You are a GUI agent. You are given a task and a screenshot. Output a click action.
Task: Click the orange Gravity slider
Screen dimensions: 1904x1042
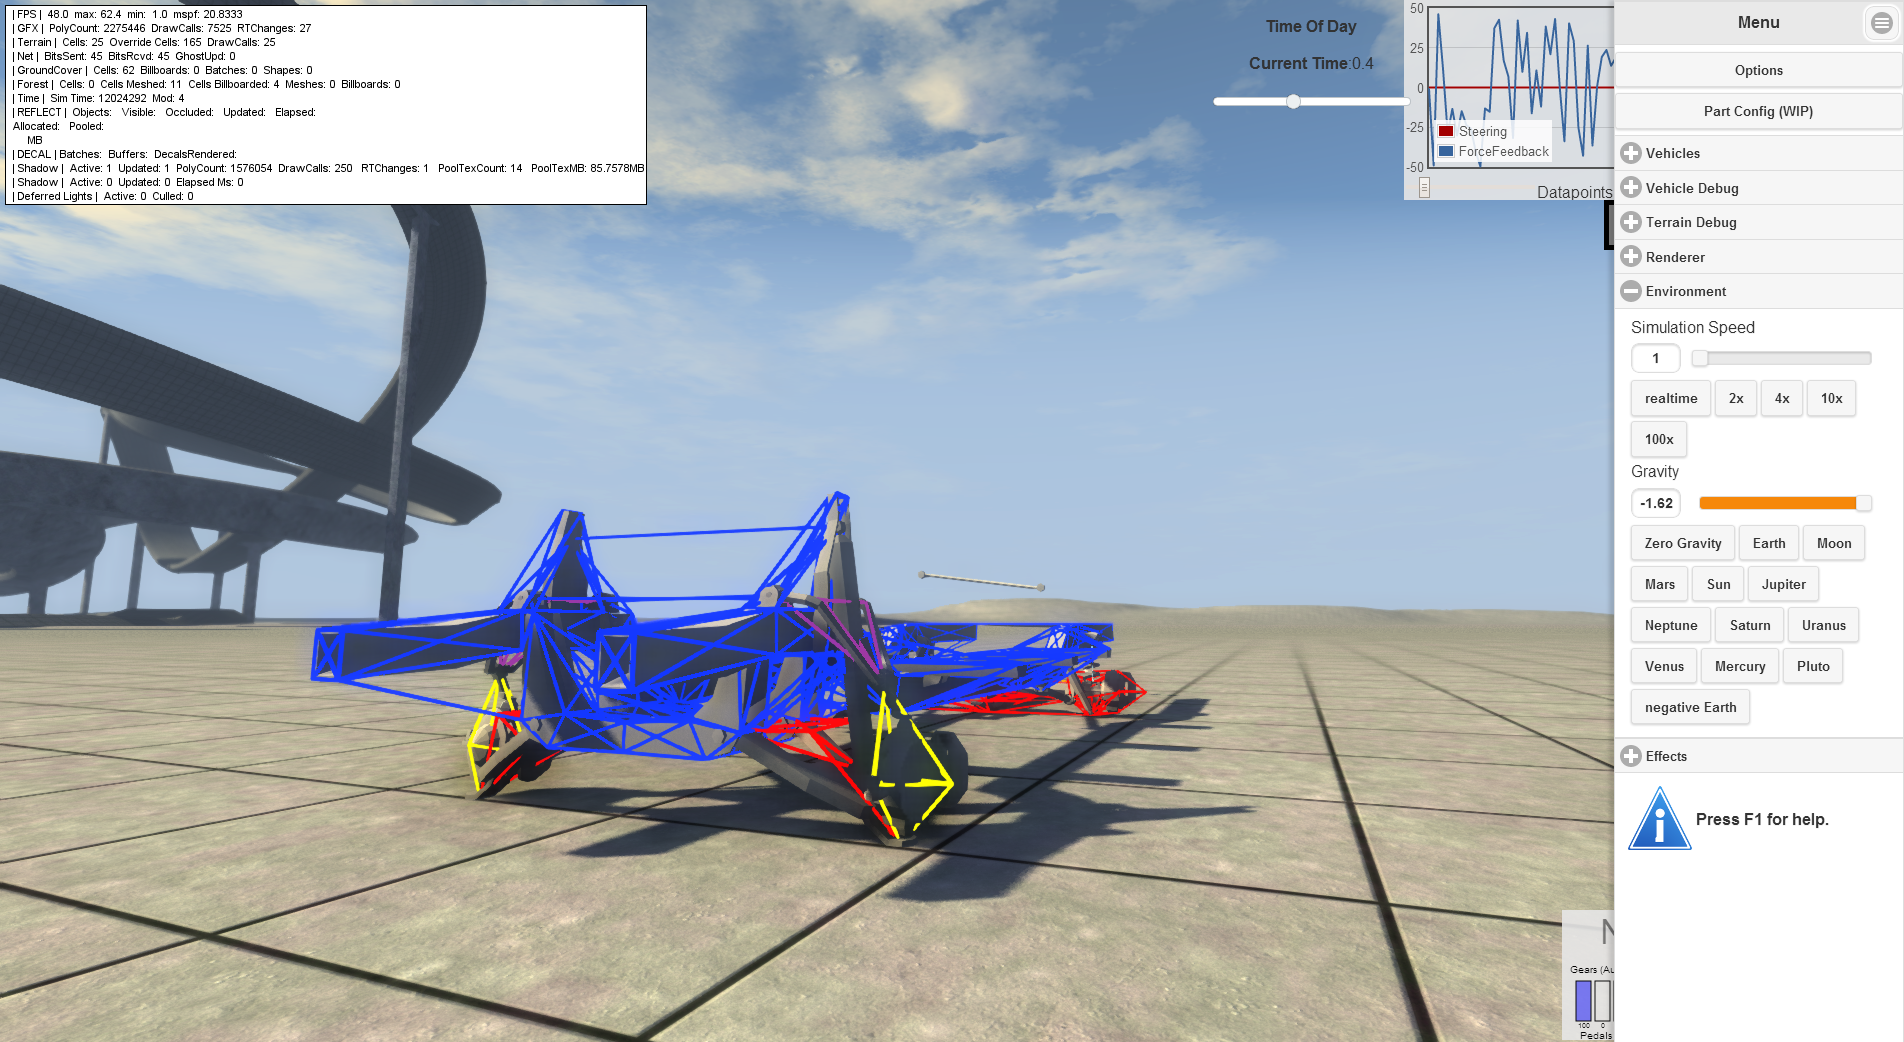1785,503
